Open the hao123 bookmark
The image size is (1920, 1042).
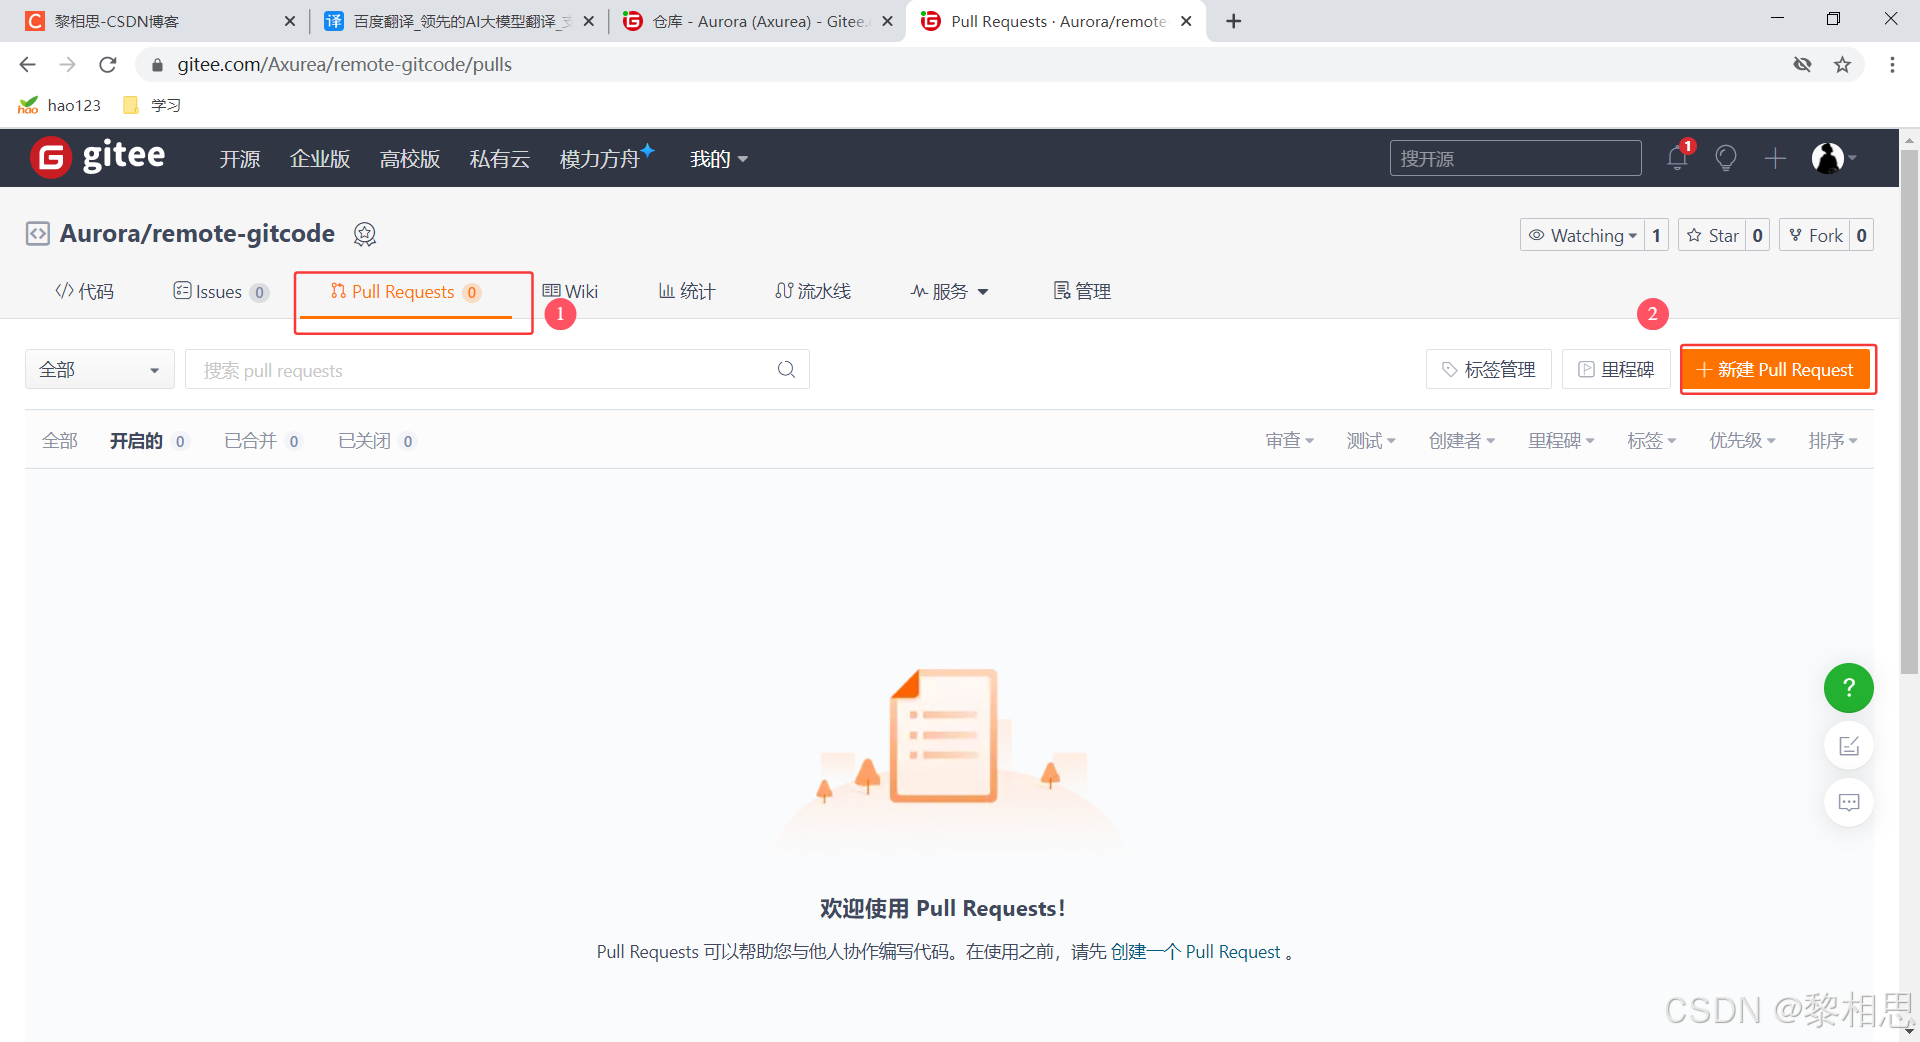60,105
